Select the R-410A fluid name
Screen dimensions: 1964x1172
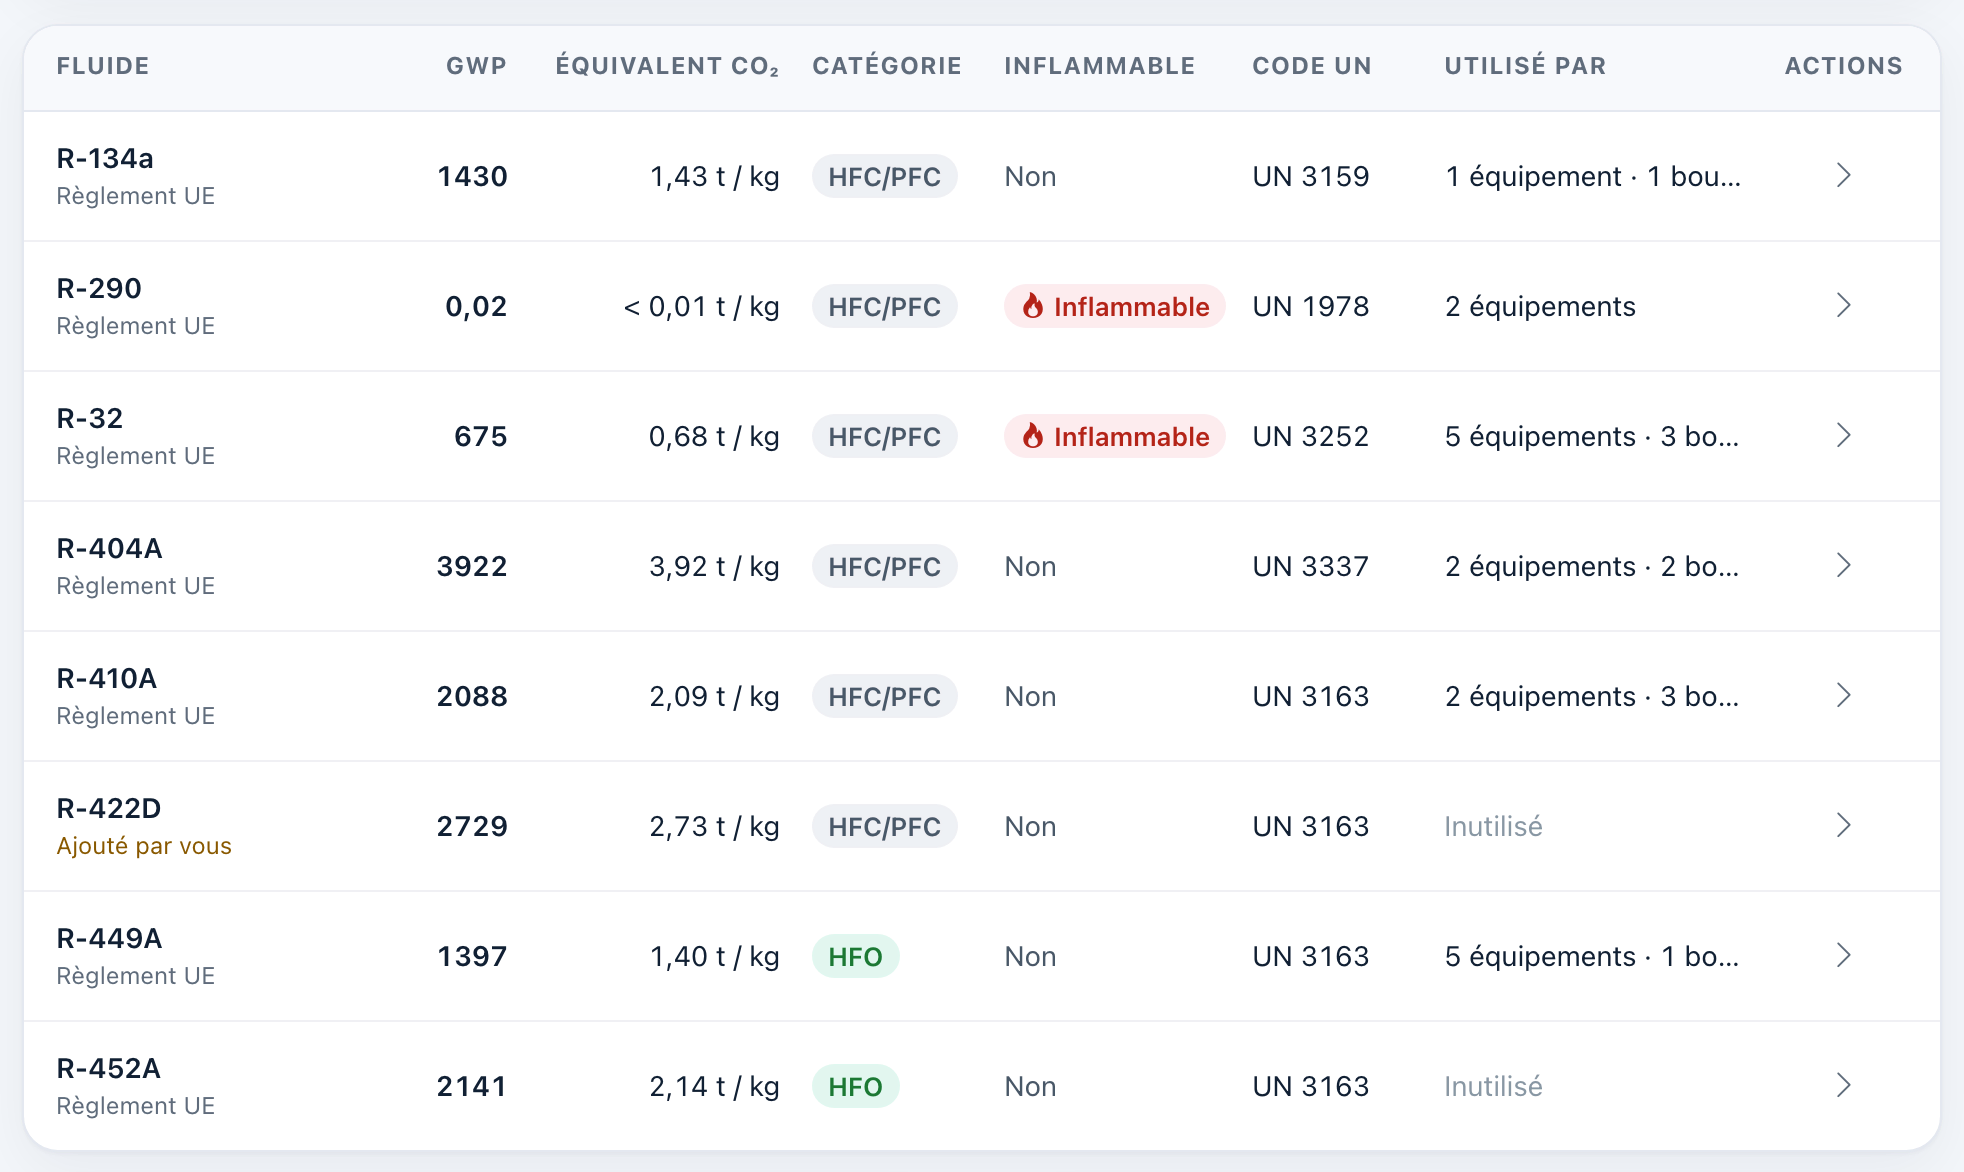(x=107, y=678)
